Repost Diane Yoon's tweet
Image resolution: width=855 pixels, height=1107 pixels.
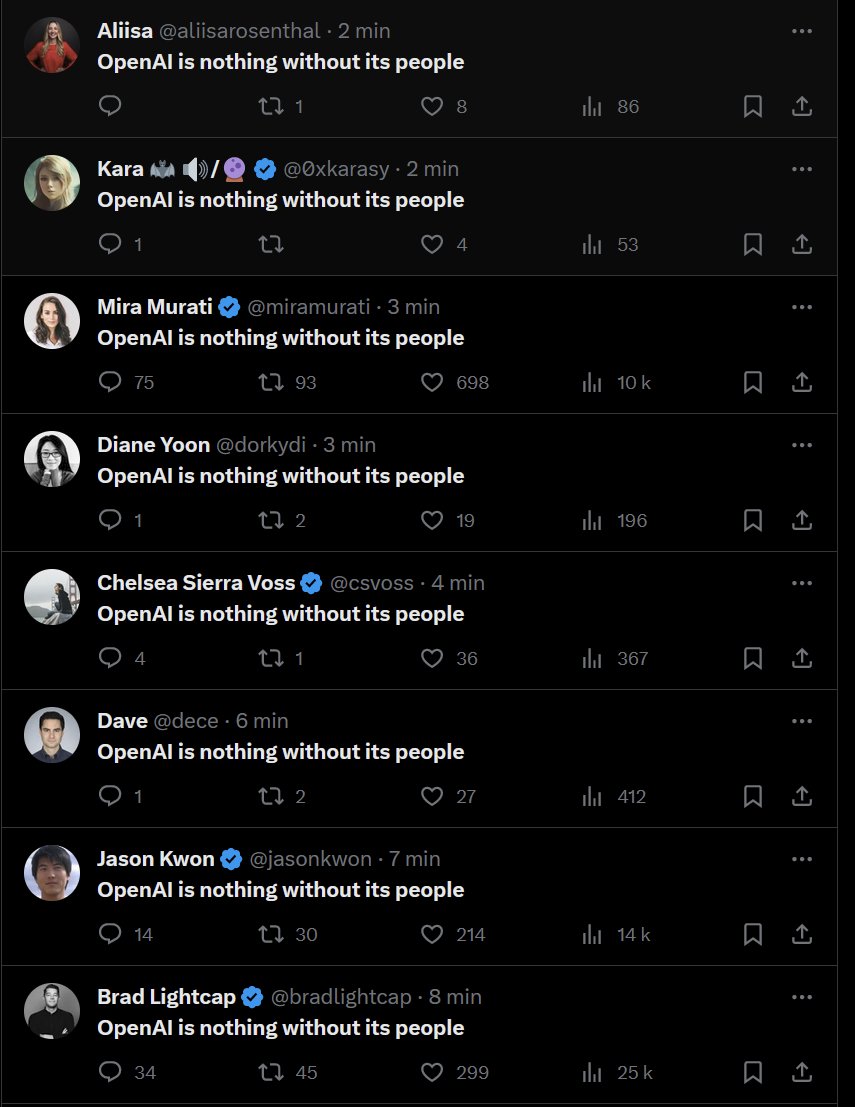[271, 520]
